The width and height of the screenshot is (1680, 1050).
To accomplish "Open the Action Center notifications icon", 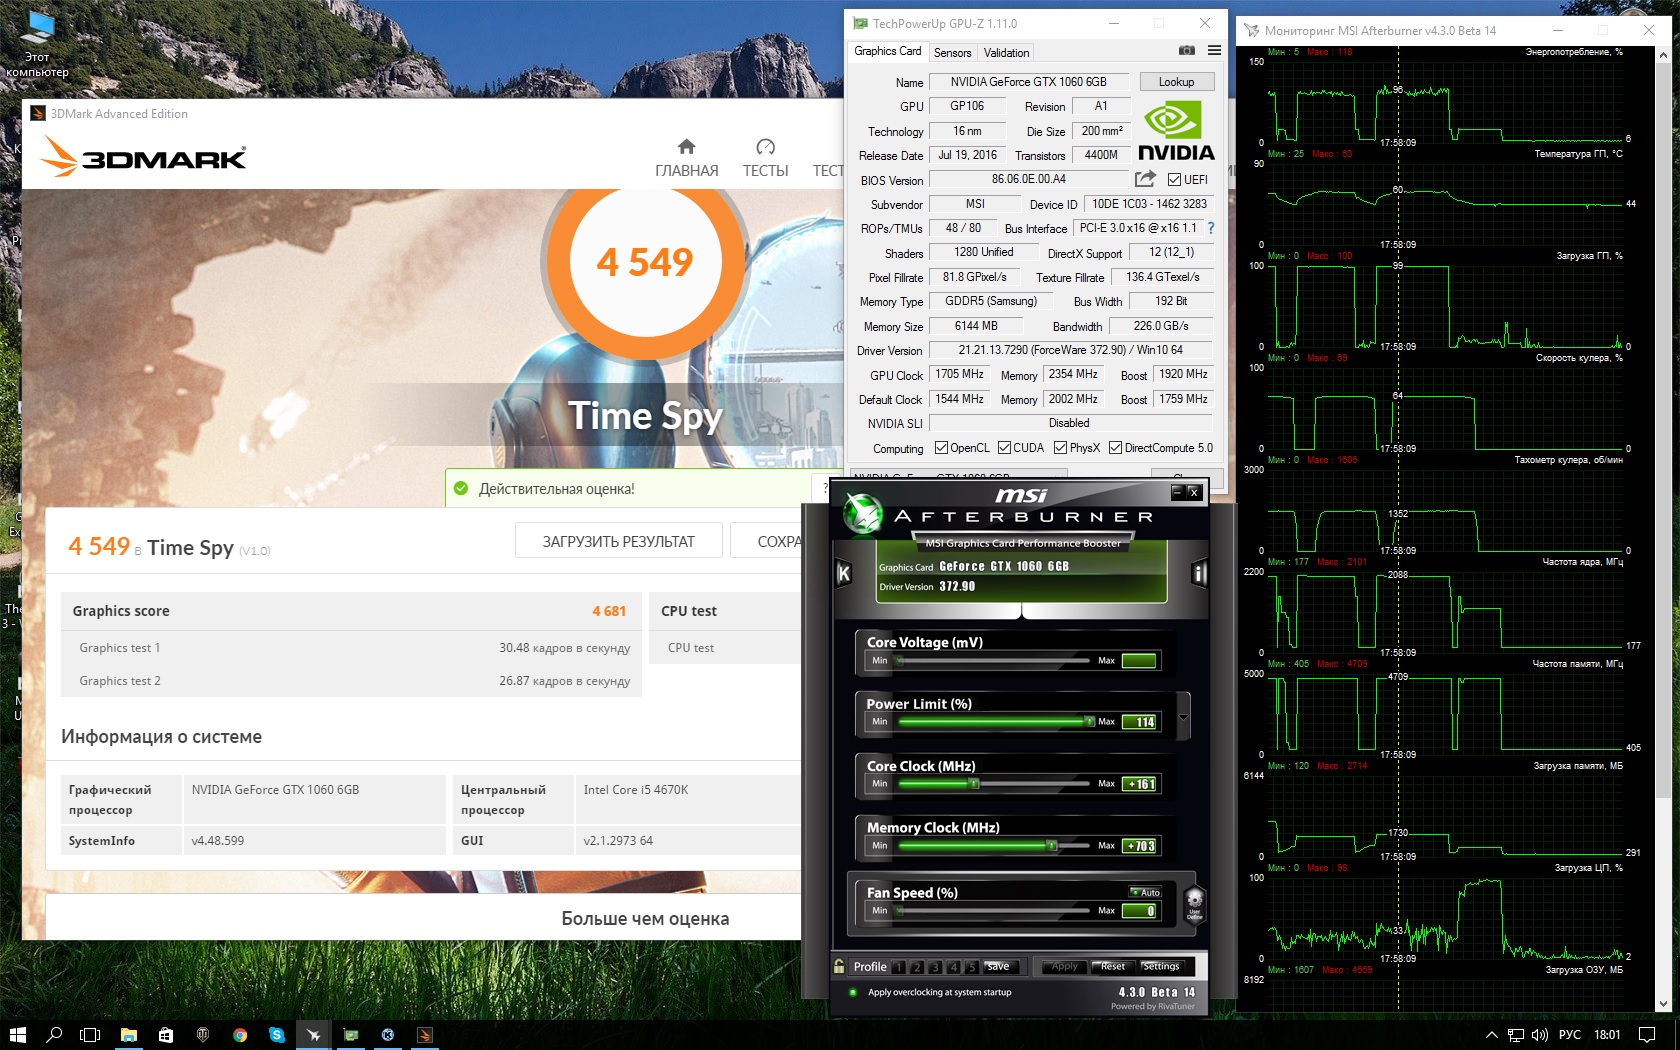I will [1647, 1035].
